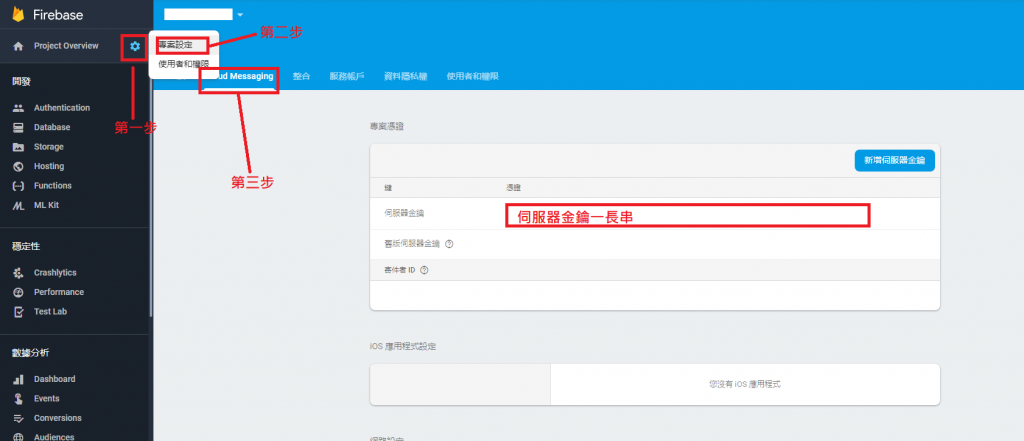
Task: Open Conversions in the sidebar
Action: coord(58,418)
